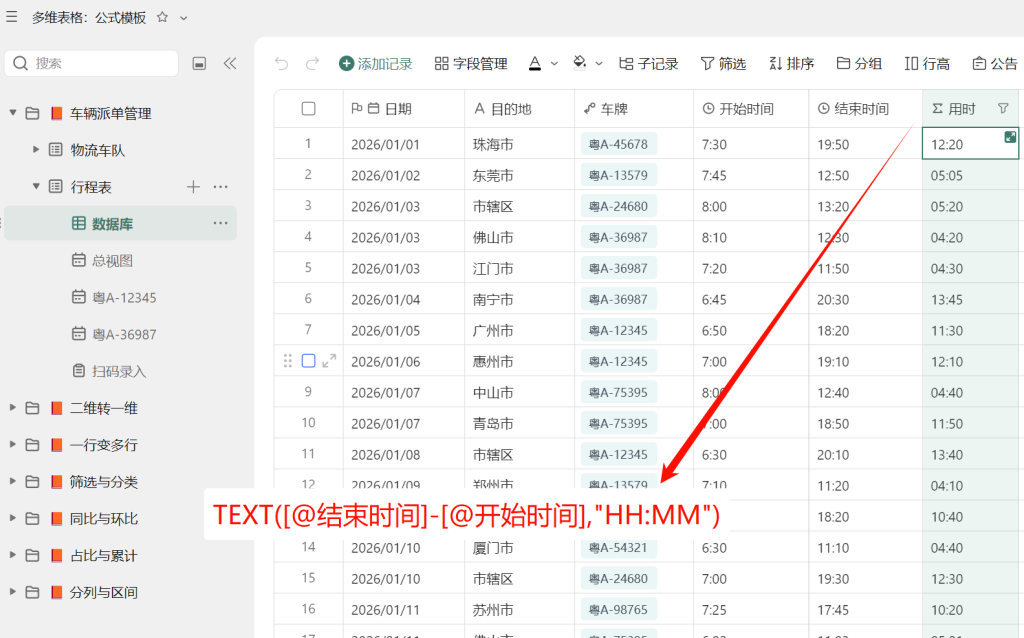1024x638 pixels.
Task: Expand the 分列与区间 folder
Action: [x=13, y=592]
